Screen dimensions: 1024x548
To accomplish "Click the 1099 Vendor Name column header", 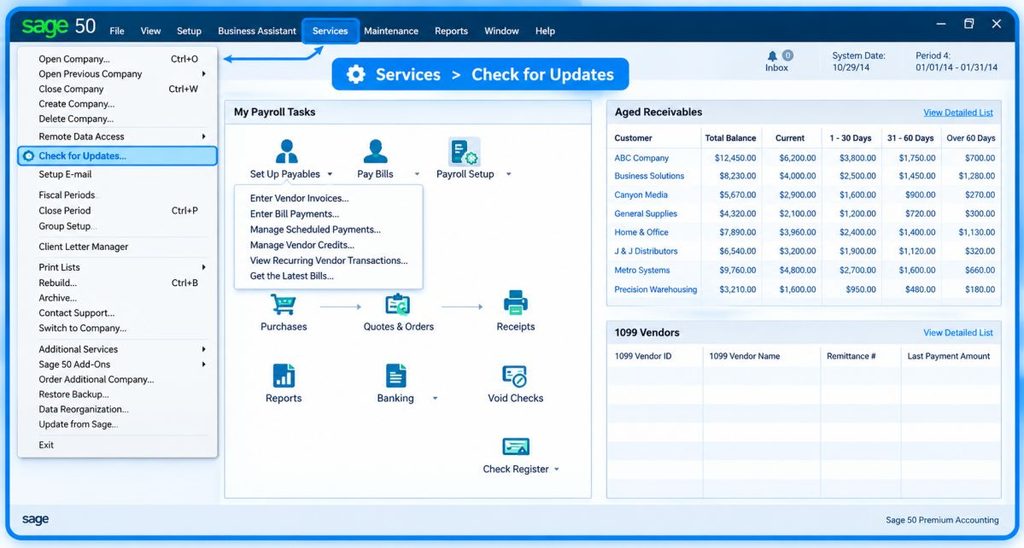I will (744, 356).
